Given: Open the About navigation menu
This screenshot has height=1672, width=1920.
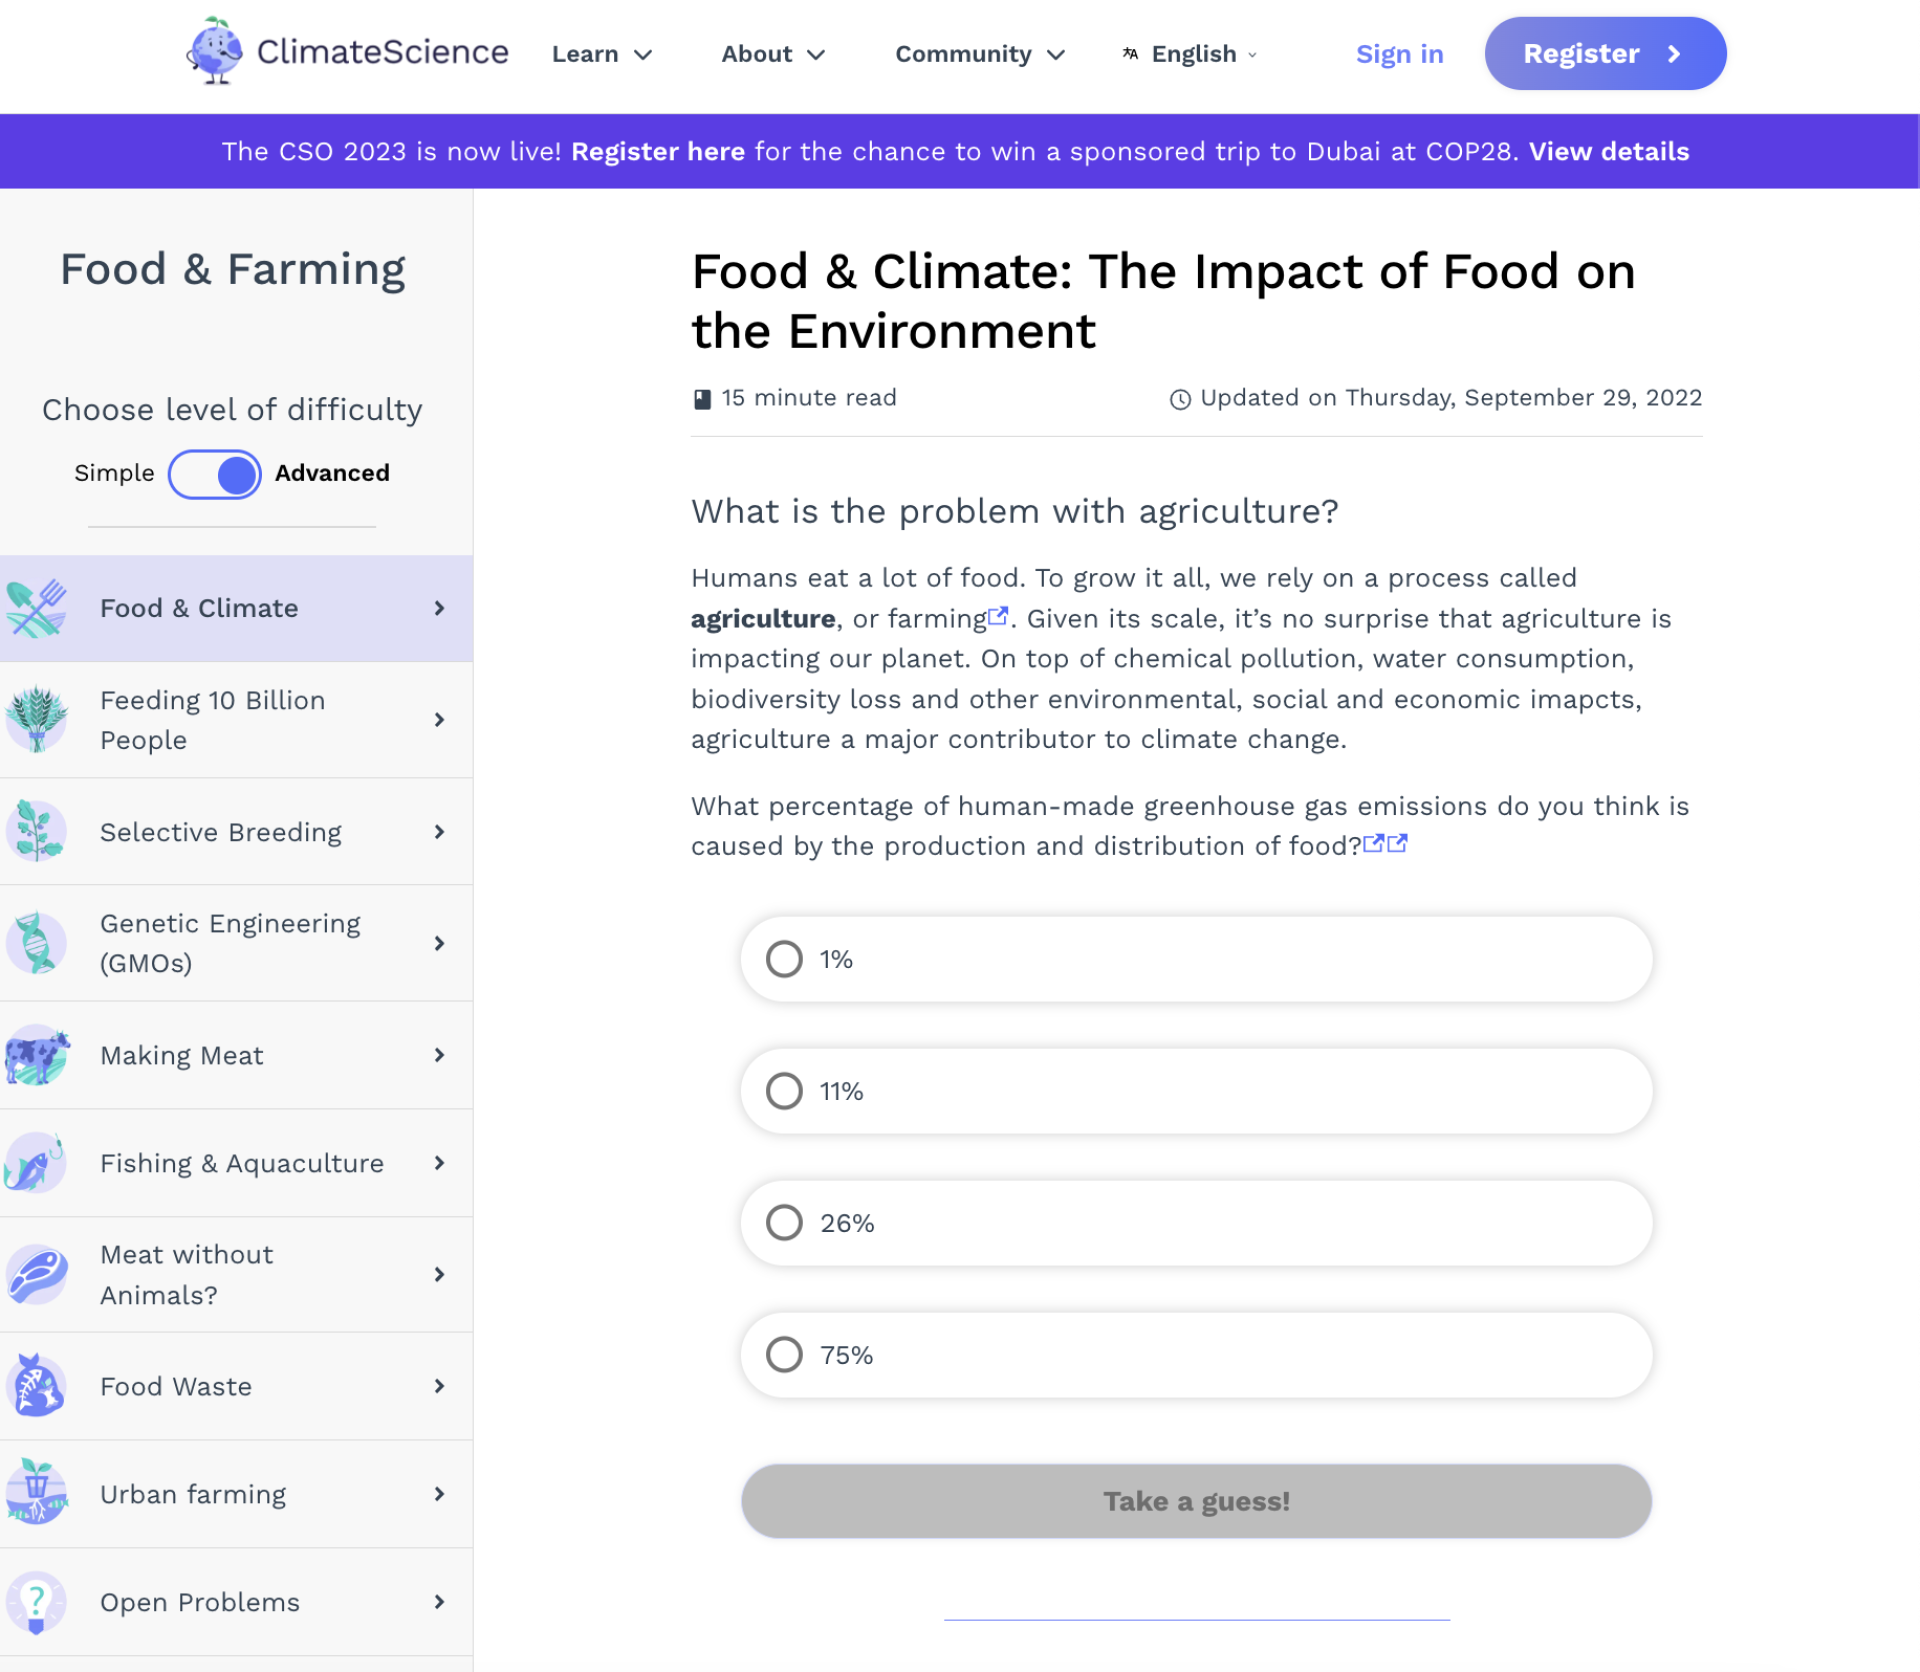Looking at the screenshot, I should point(773,54).
